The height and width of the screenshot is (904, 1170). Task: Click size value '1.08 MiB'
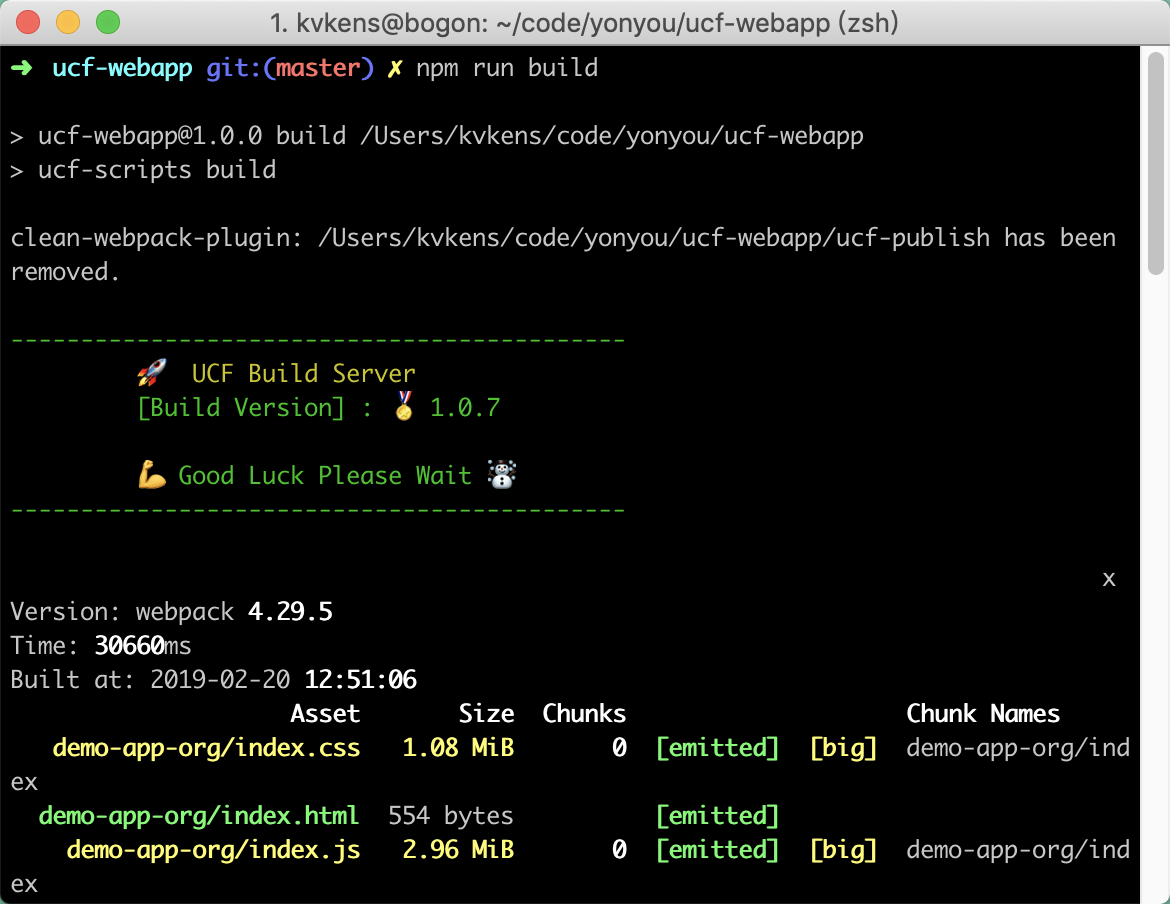tap(458, 748)
